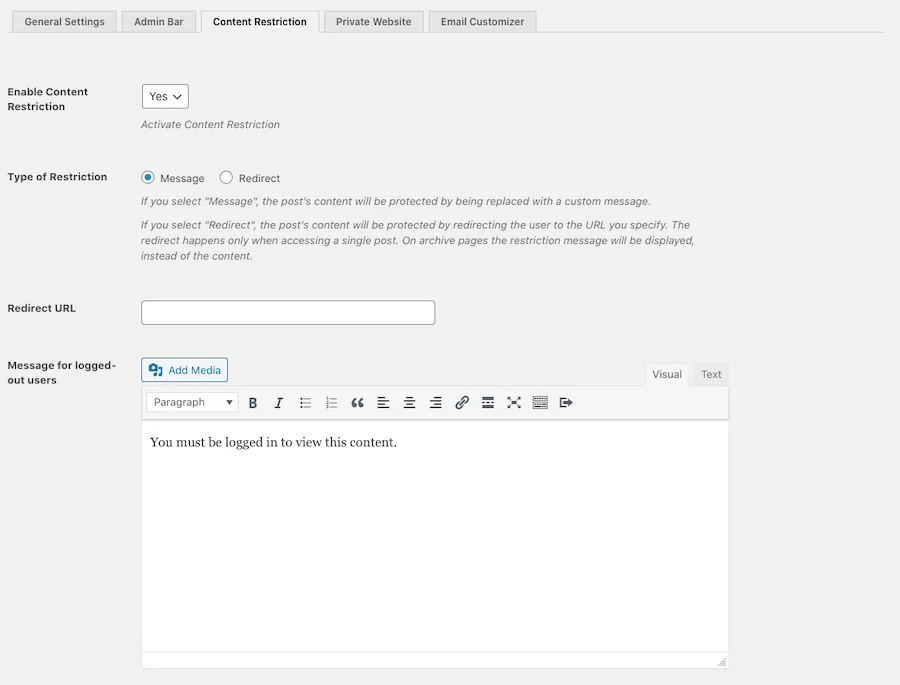900x685 pixels.
Task: Select the Redirect restriction type
Action: [x=226, y=177]
